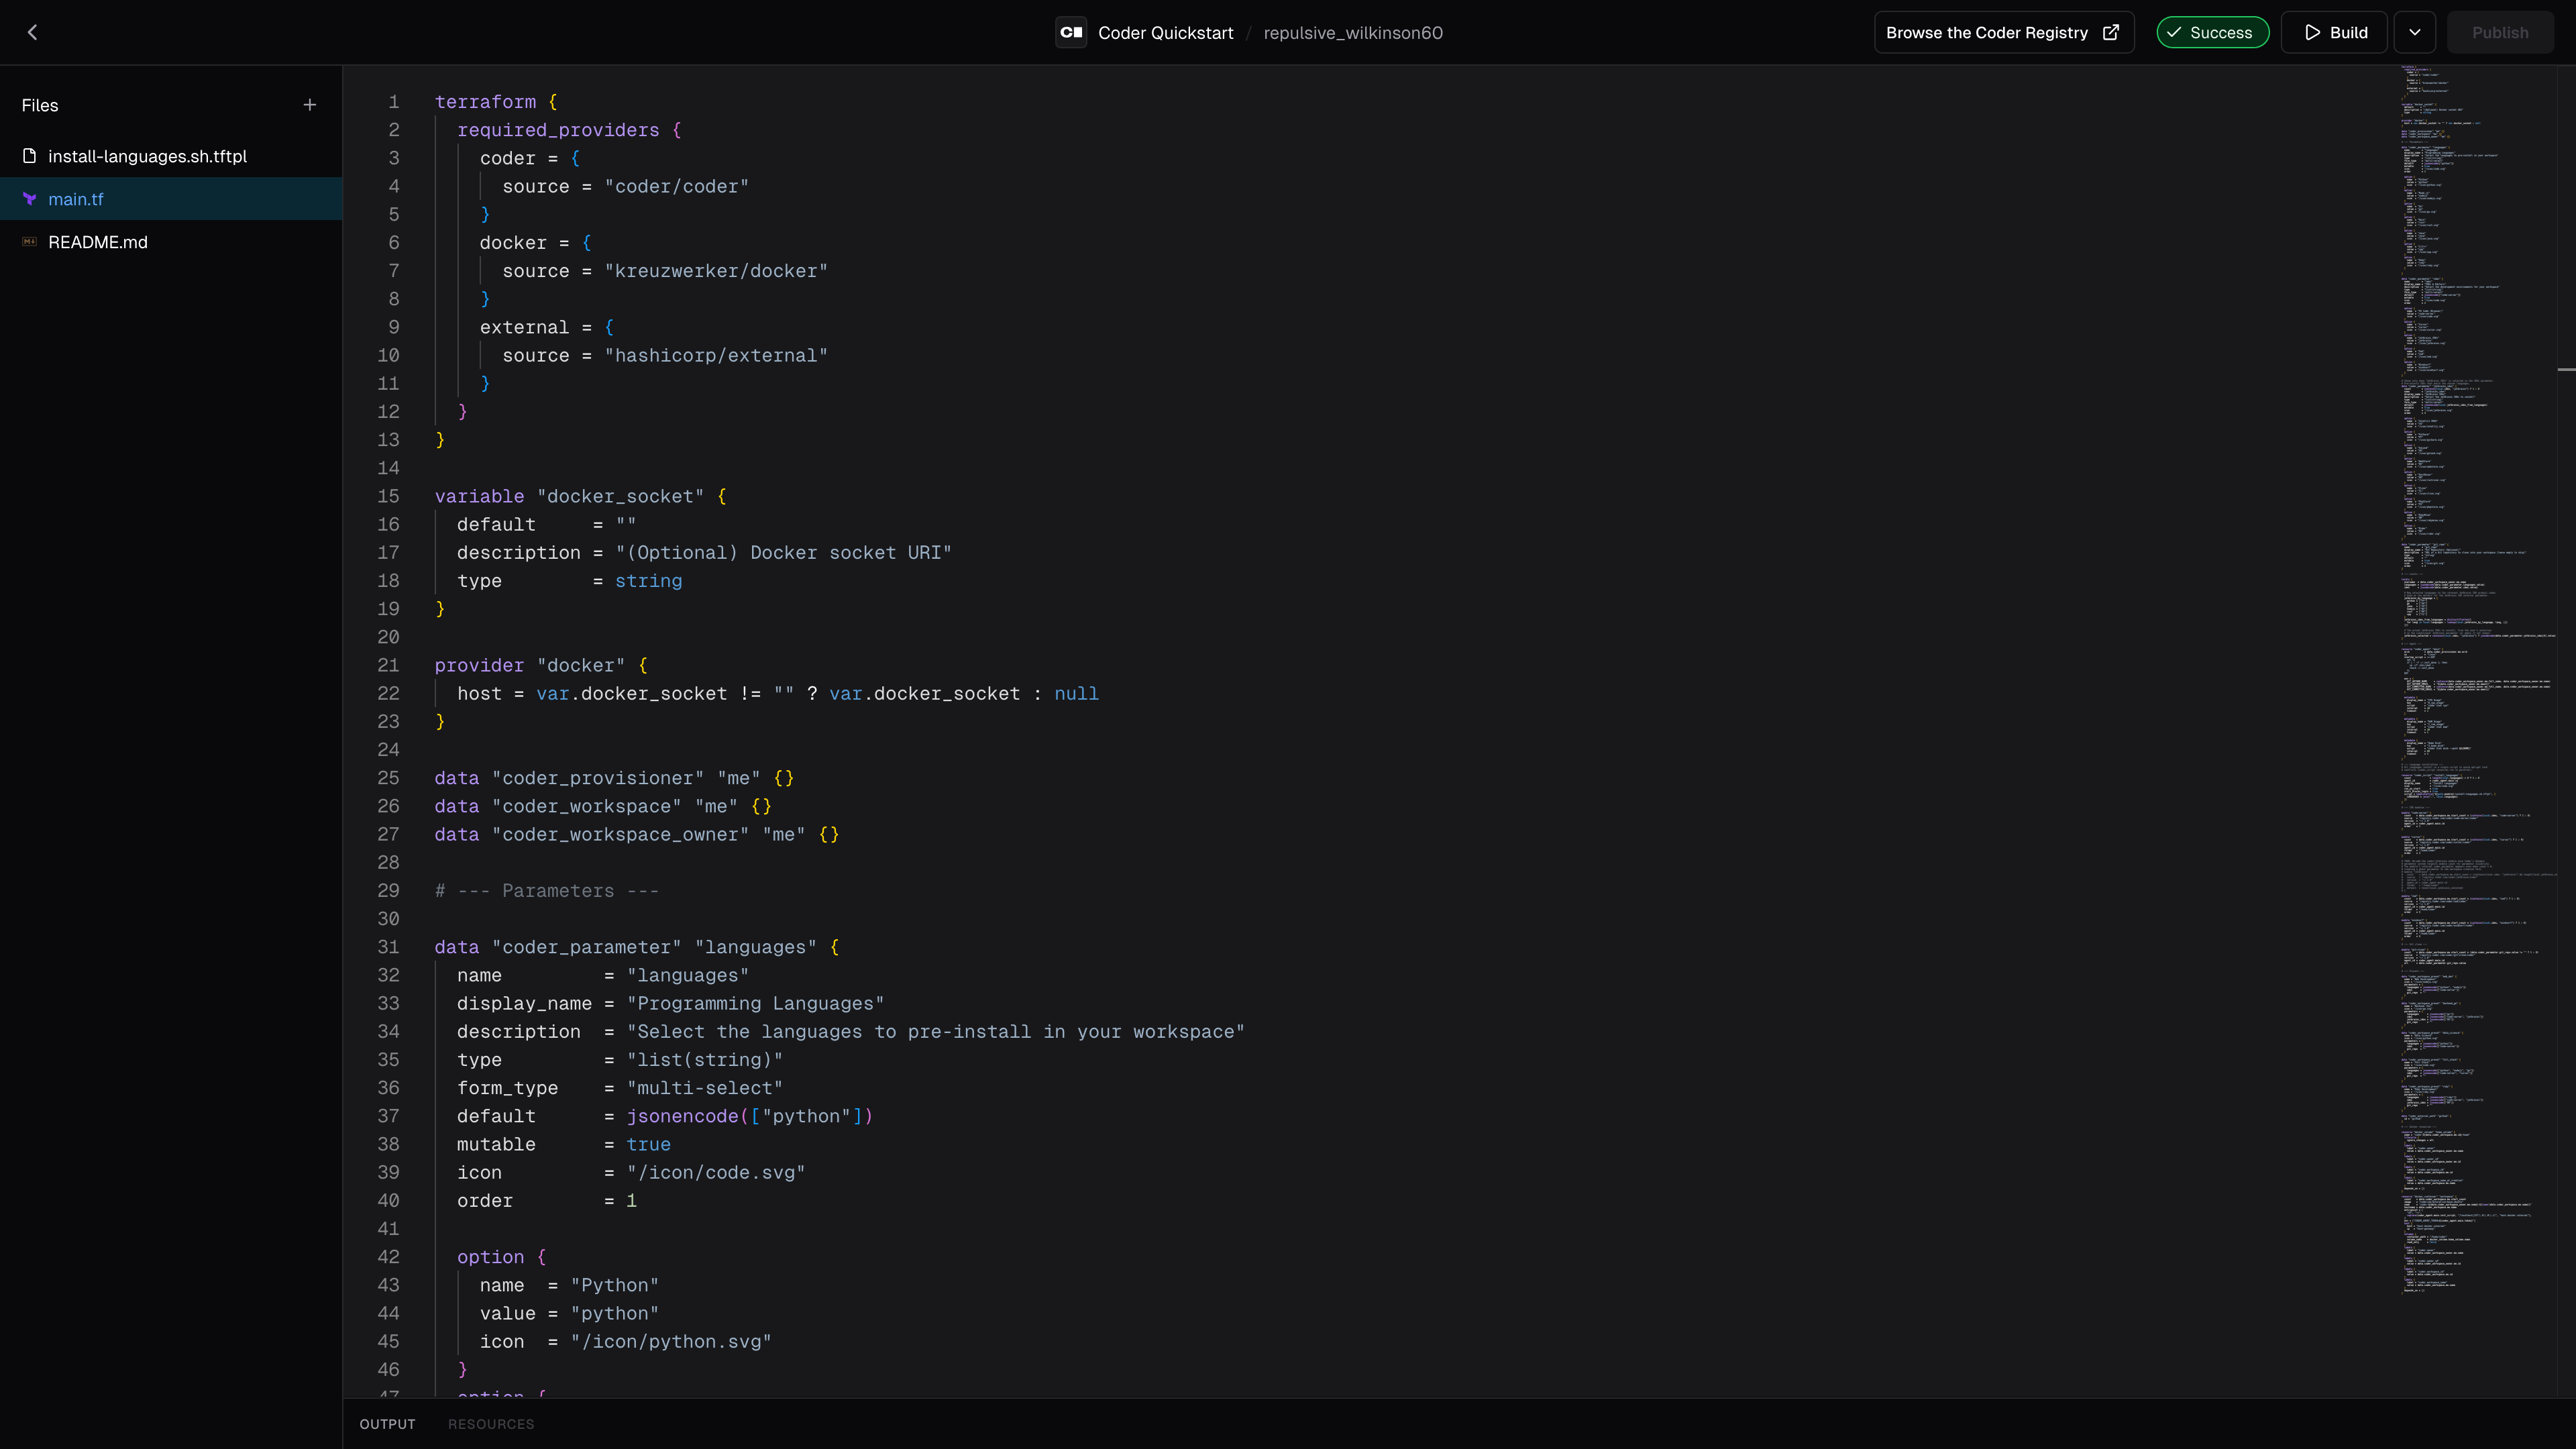
Task: Add a new file with plus icon
Action: 310,105
